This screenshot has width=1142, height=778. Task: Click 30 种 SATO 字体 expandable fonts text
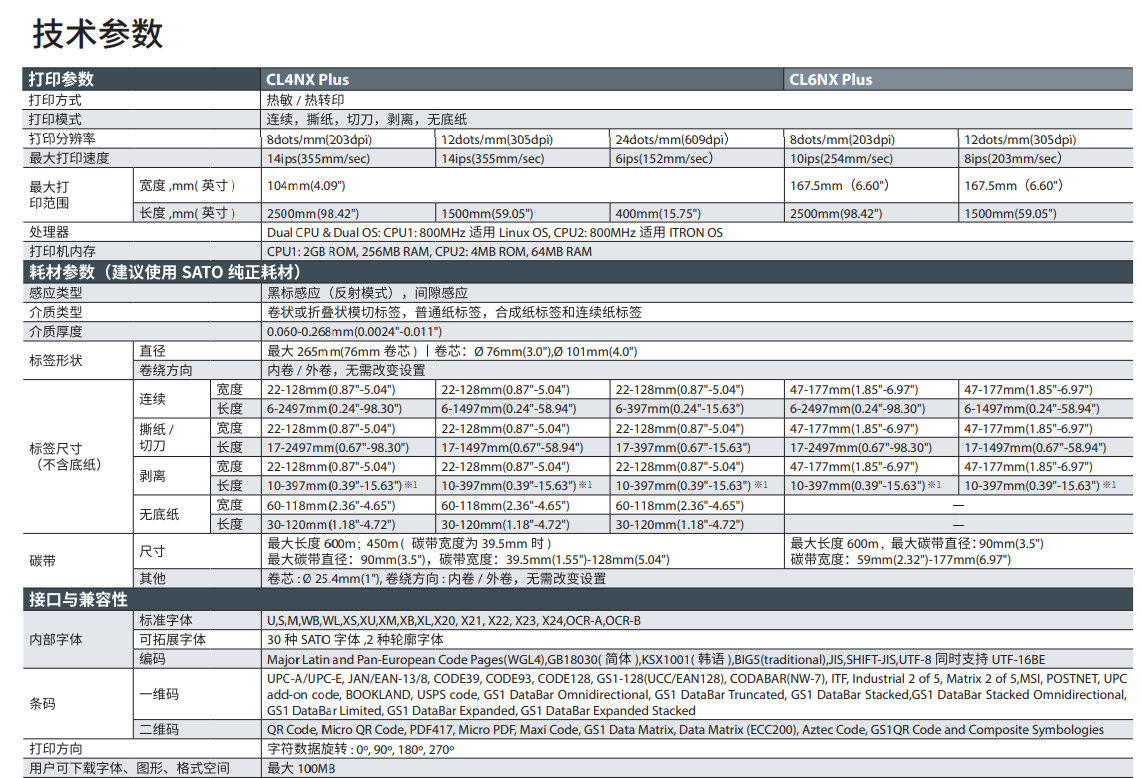coord(355,640)
